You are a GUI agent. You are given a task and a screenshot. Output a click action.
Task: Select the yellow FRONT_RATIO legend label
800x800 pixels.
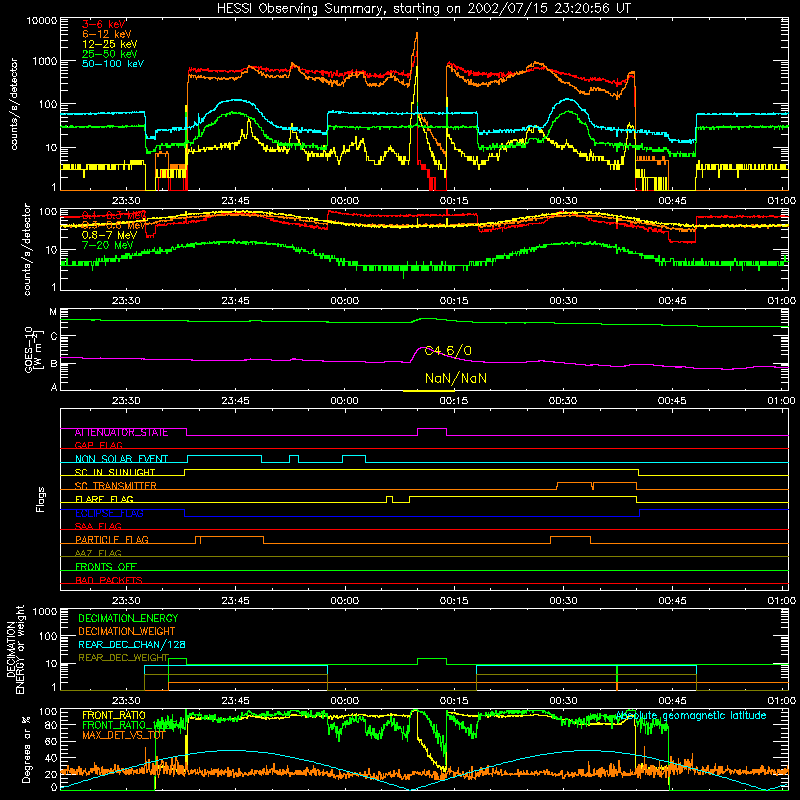pos(114,716)
